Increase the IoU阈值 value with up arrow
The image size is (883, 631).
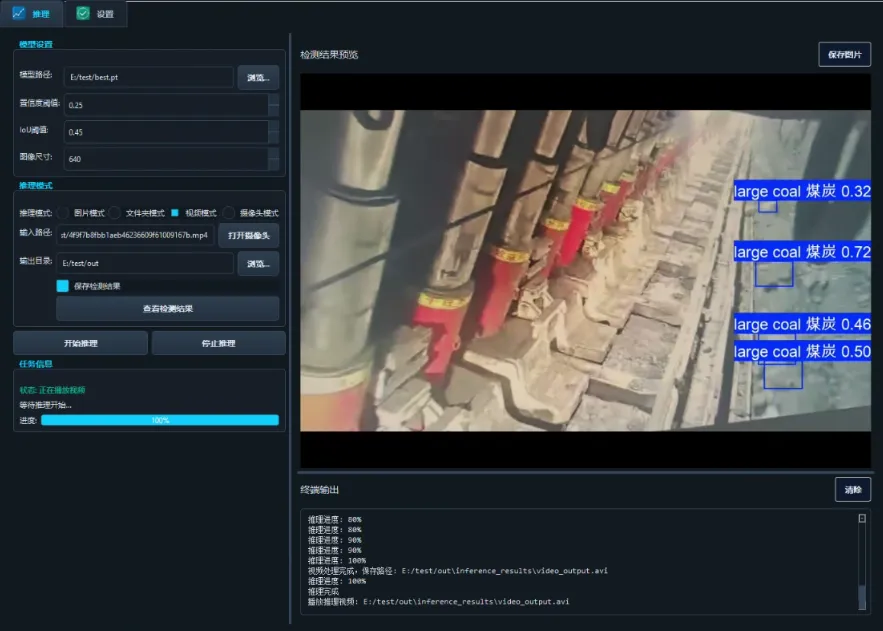click(274, 127)
